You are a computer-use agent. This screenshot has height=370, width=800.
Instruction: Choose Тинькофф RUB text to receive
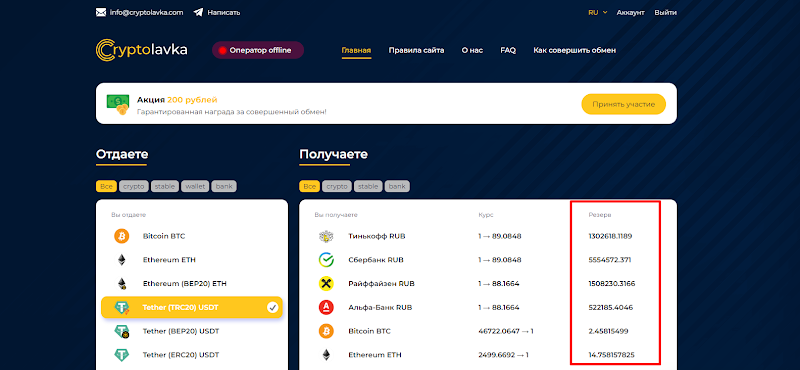click(x=377, y=236)
